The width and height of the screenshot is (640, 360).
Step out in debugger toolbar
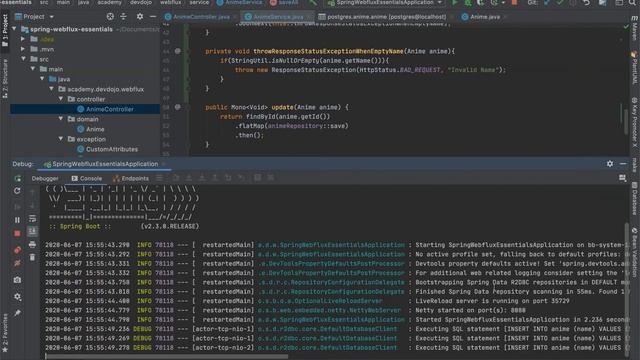(215, 178)
